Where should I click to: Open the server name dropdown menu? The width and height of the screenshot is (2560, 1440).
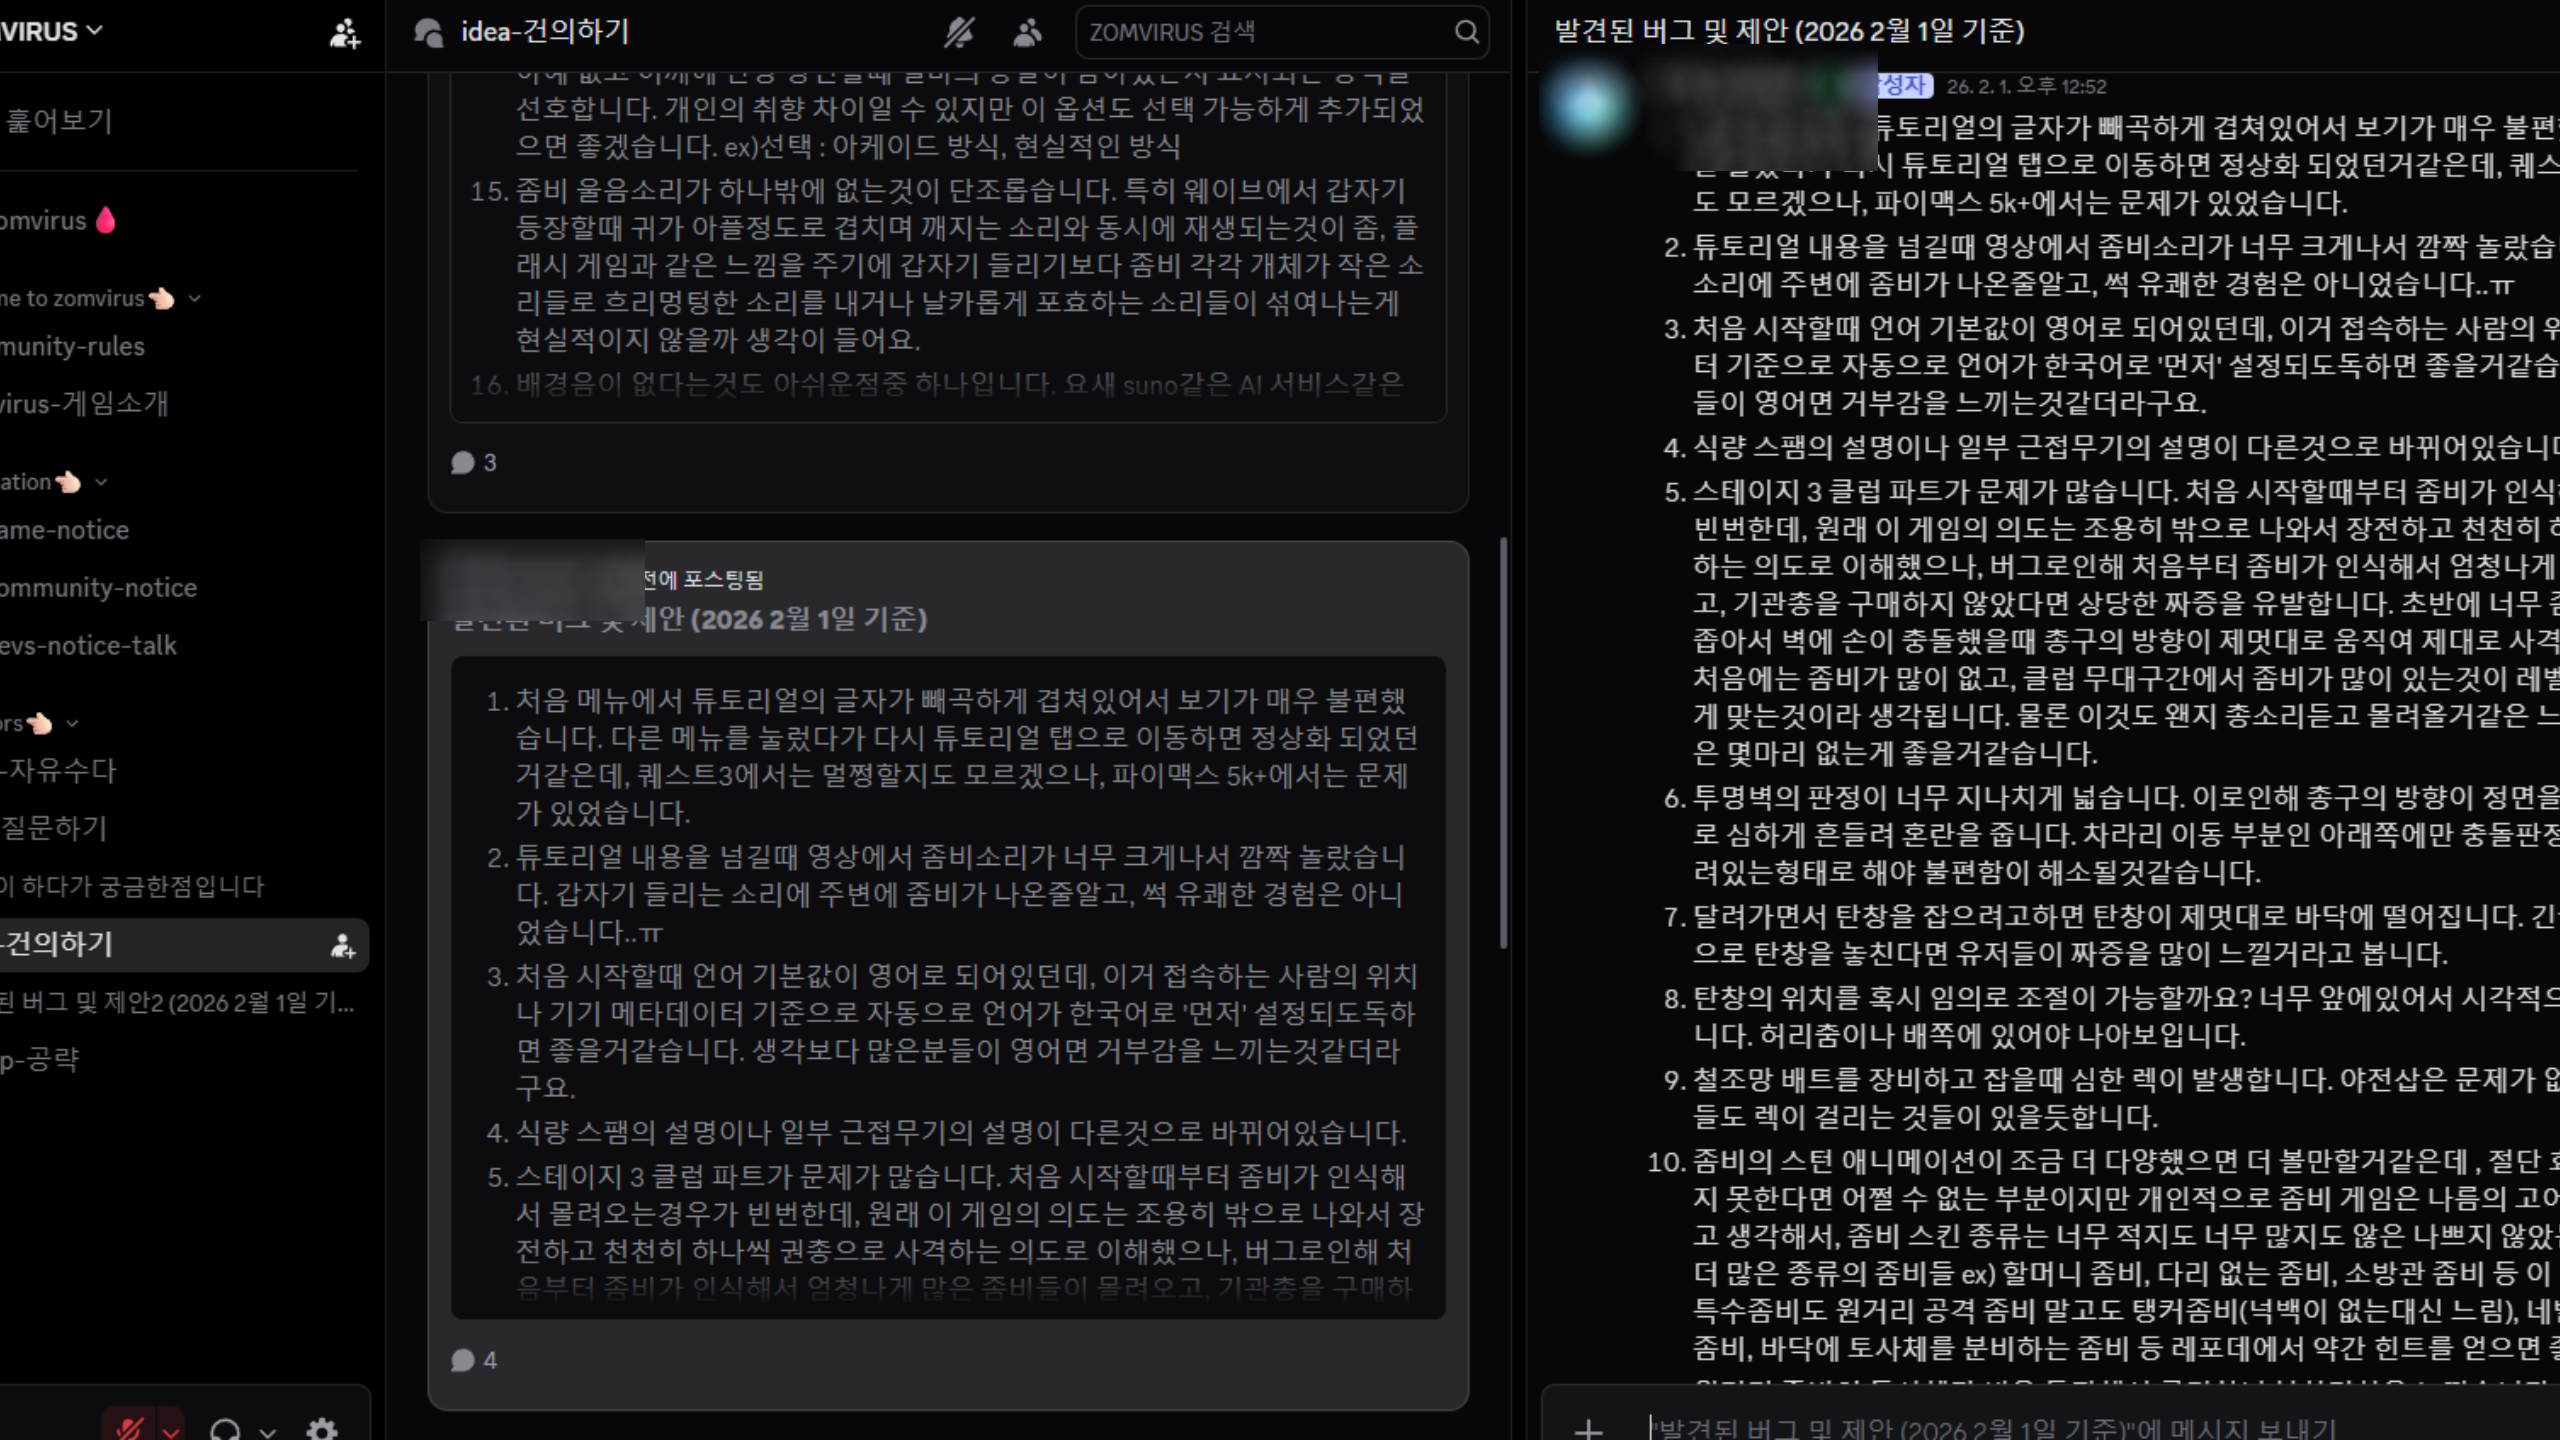94,31
